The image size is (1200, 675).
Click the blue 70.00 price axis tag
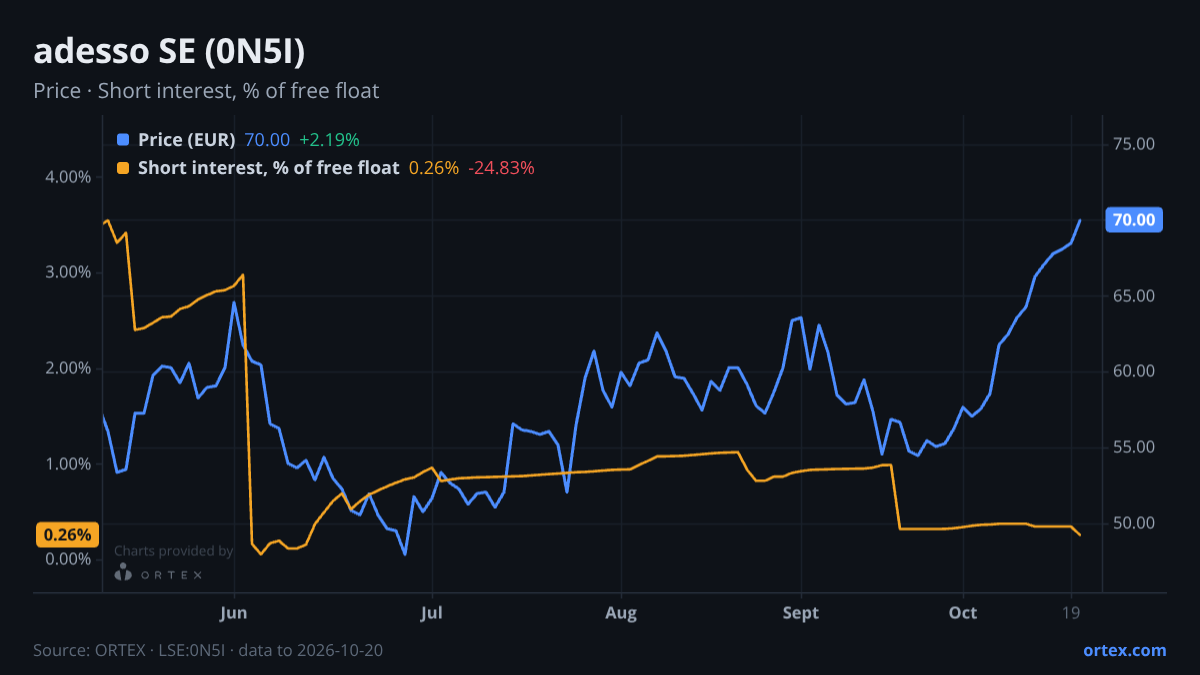[x=1134, y=220]
